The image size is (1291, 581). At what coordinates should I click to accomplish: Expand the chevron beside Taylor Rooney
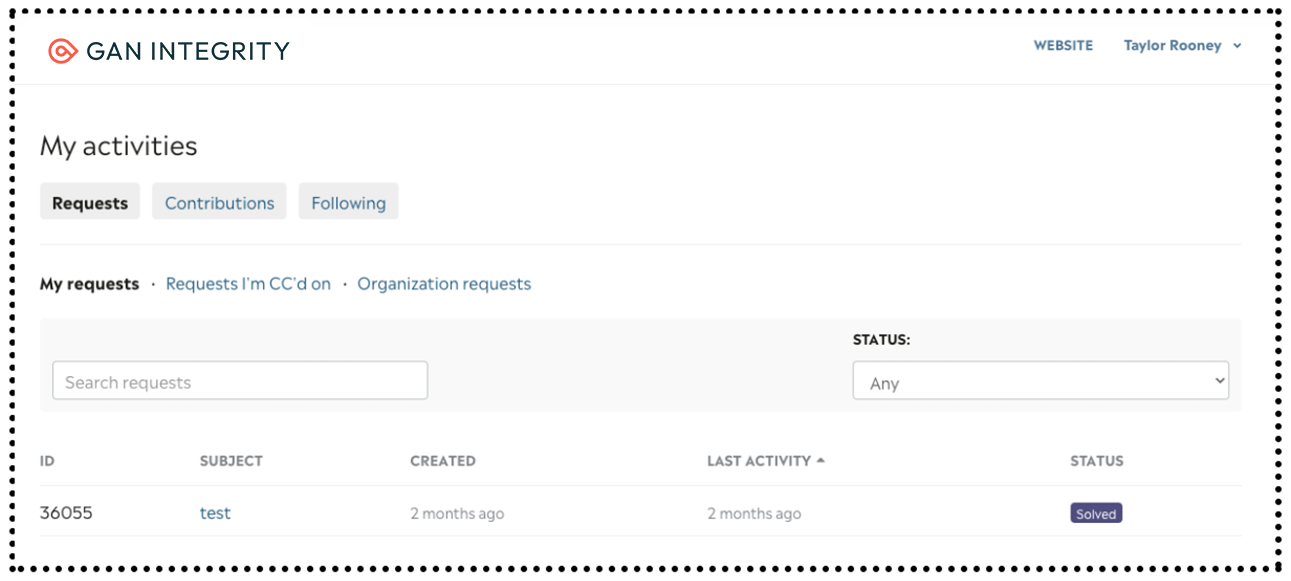tap(1237, 46)
